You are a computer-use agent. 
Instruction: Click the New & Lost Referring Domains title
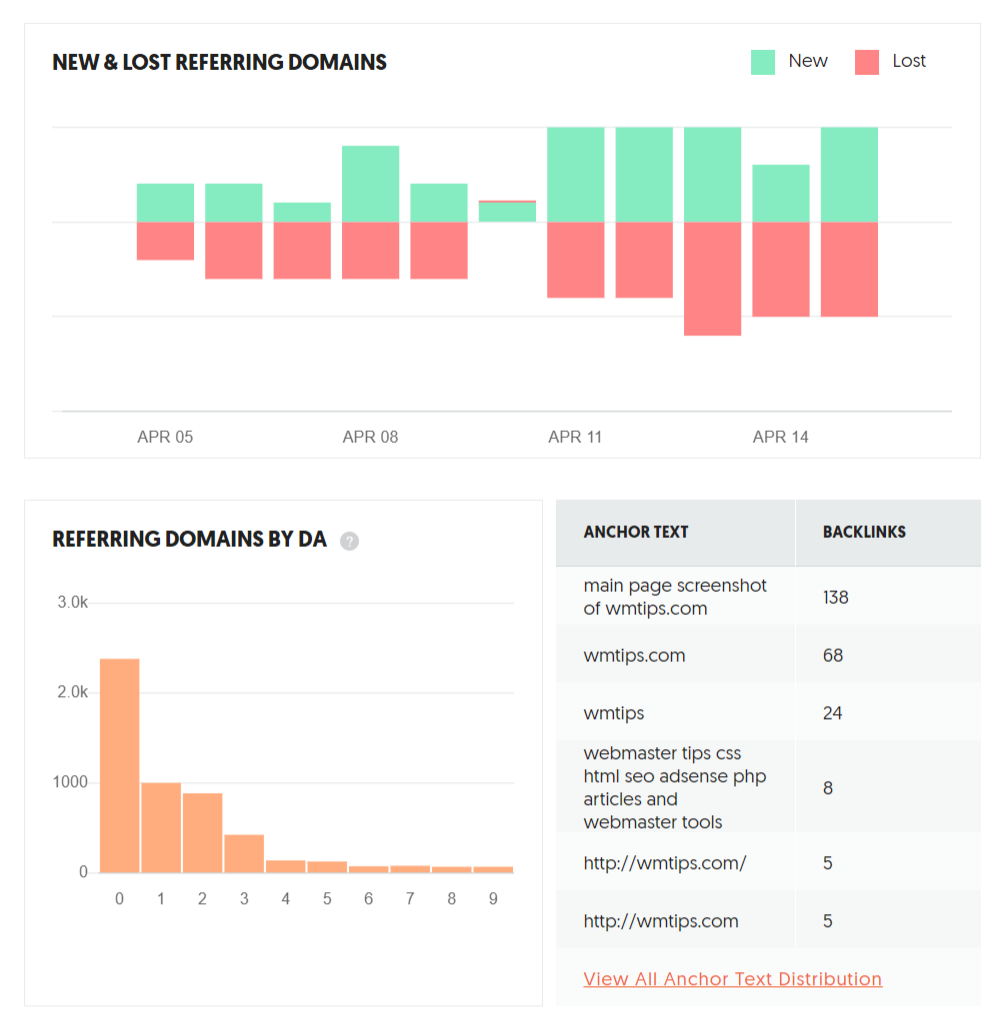[219, 62]
